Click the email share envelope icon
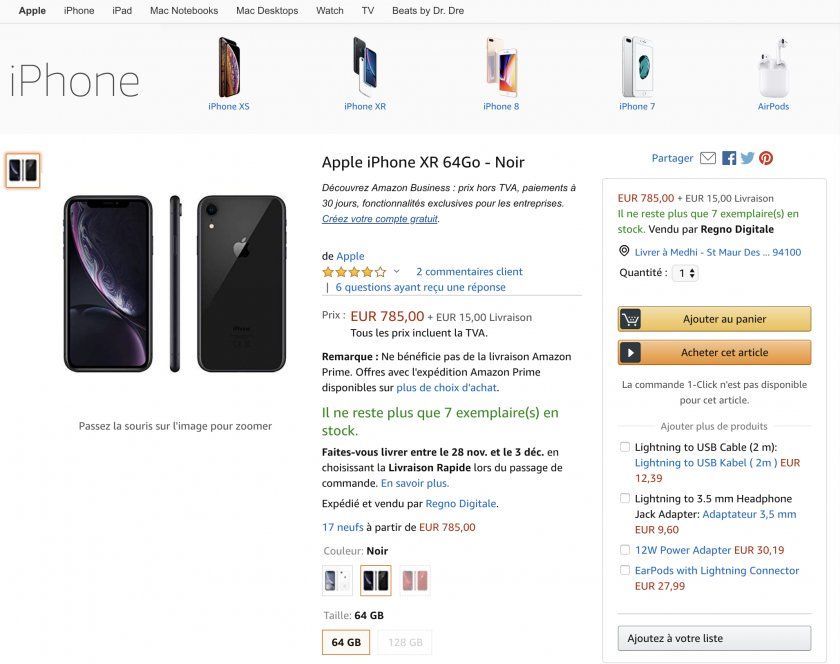Screen dimensions: 840x664 [708, 158]
